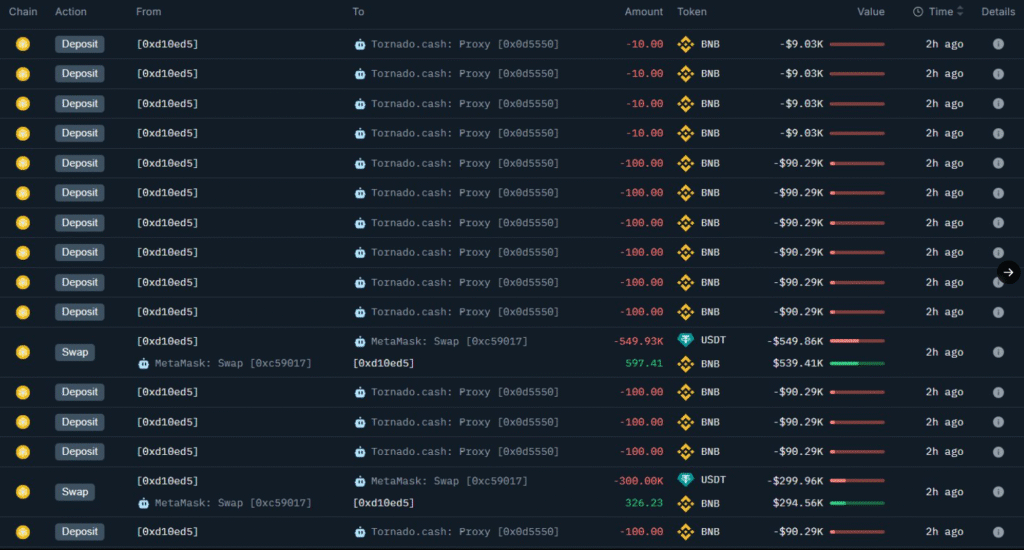Click the Deposit badge in the topmost table row
Image resolution: width=1024 pixels, height=550 pixels.
pos(80,44)
